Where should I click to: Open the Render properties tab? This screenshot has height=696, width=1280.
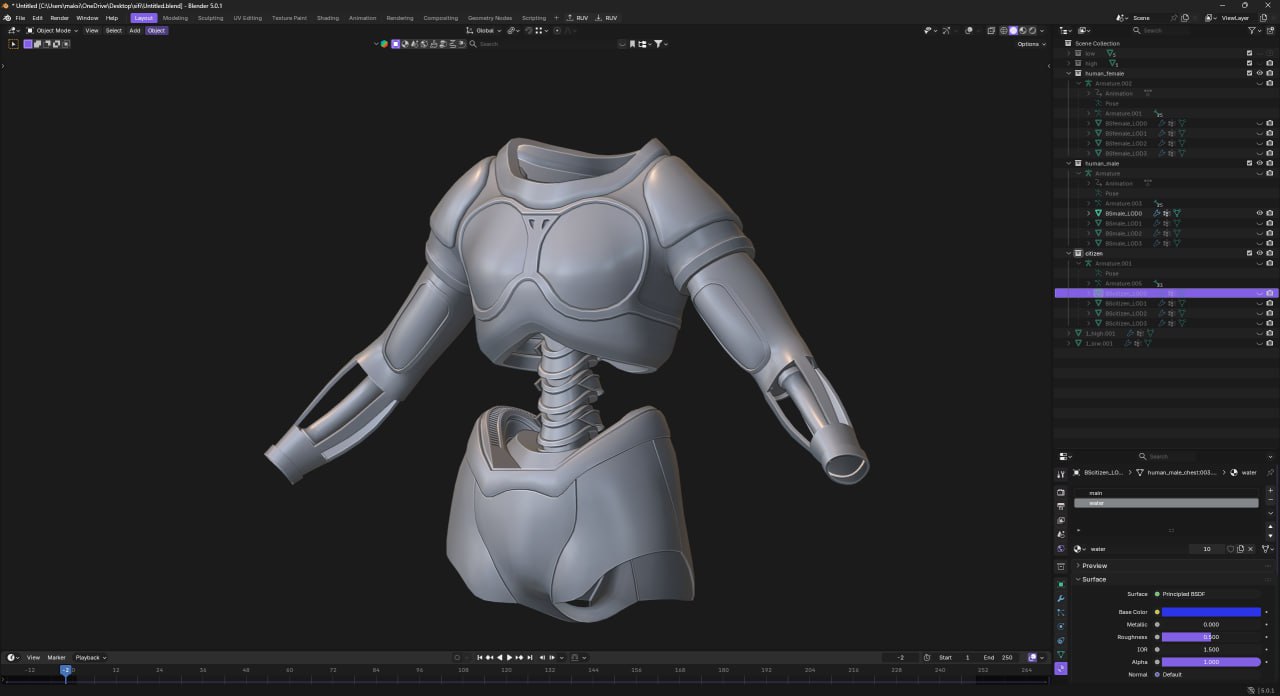1061,492
